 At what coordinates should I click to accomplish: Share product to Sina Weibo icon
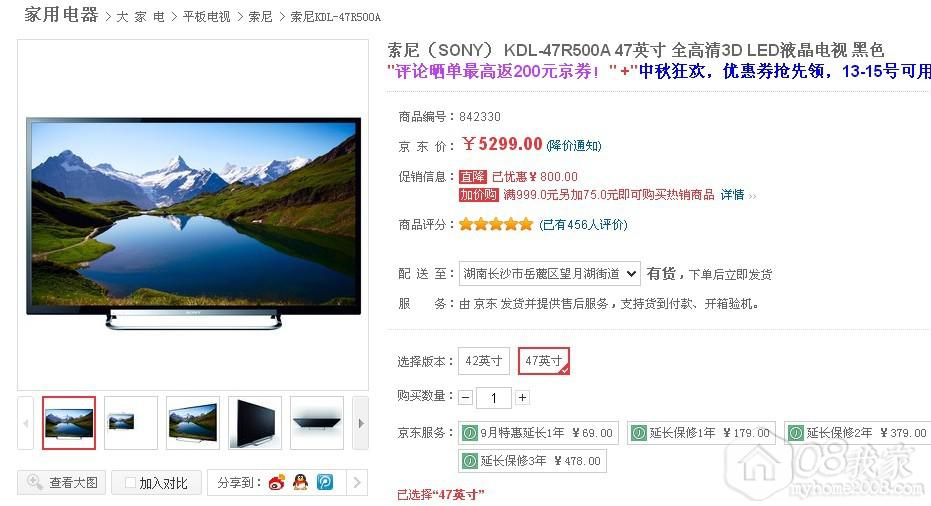(x=277, y=482)
